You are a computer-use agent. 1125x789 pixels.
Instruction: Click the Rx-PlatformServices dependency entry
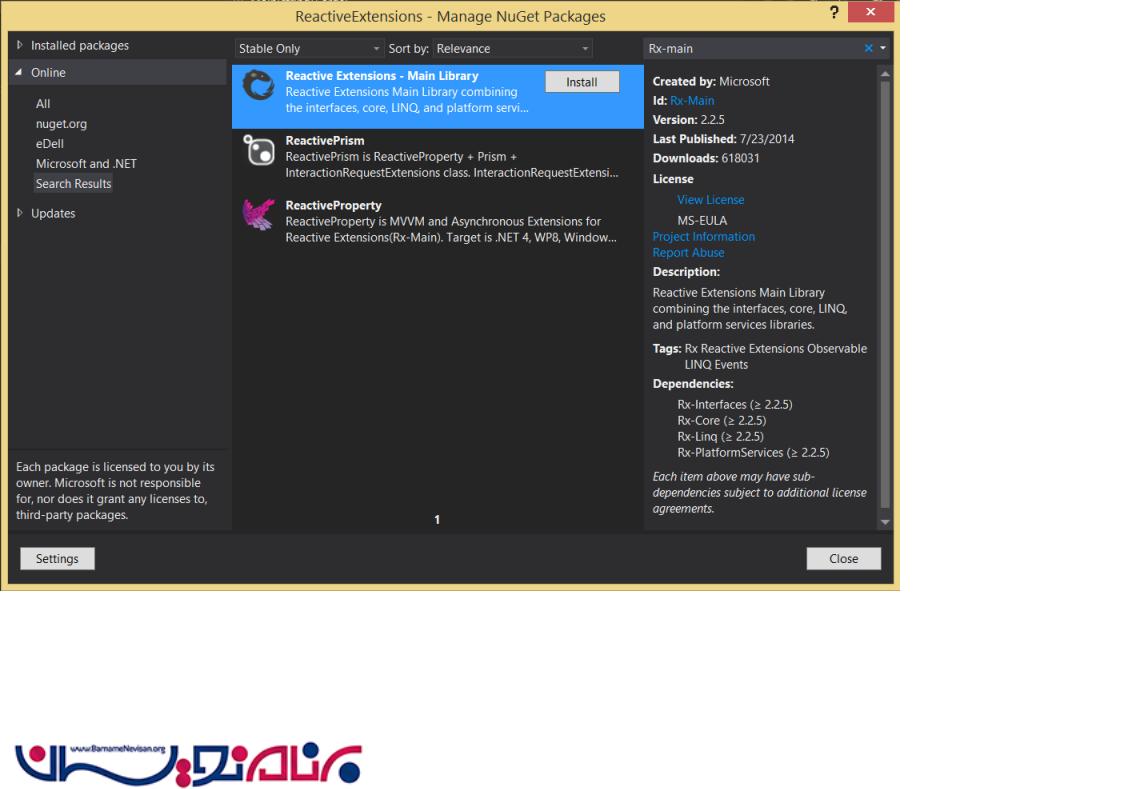(753, 453)
